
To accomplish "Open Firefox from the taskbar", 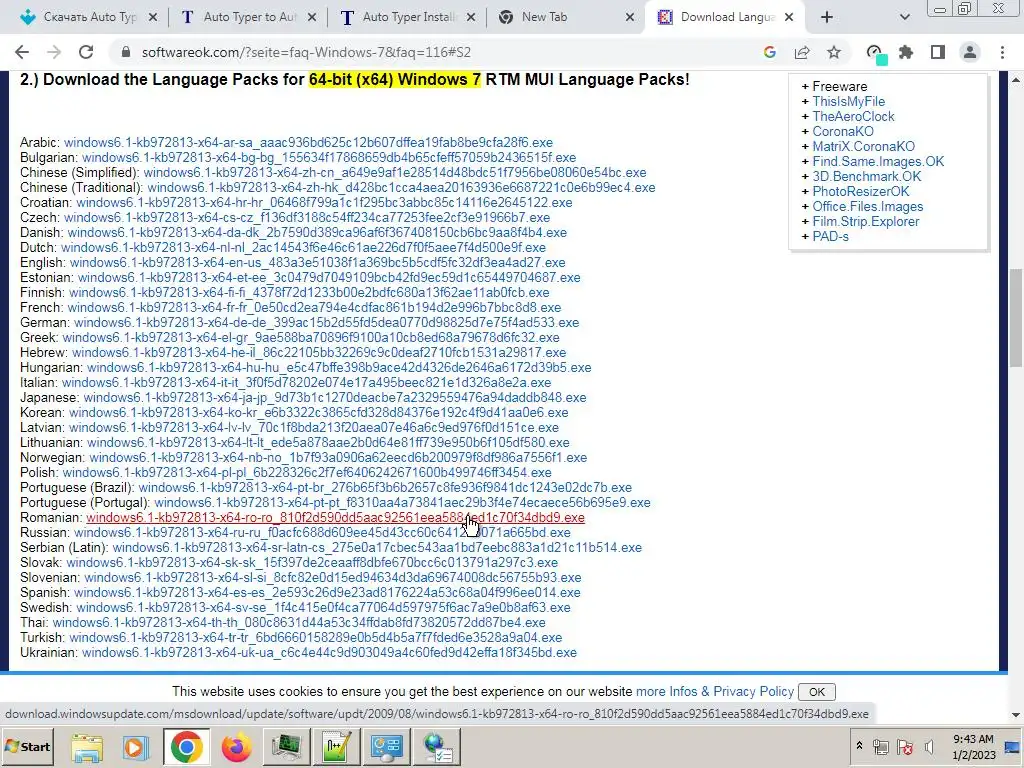I will pyautogui.click(x=236, y=747).
